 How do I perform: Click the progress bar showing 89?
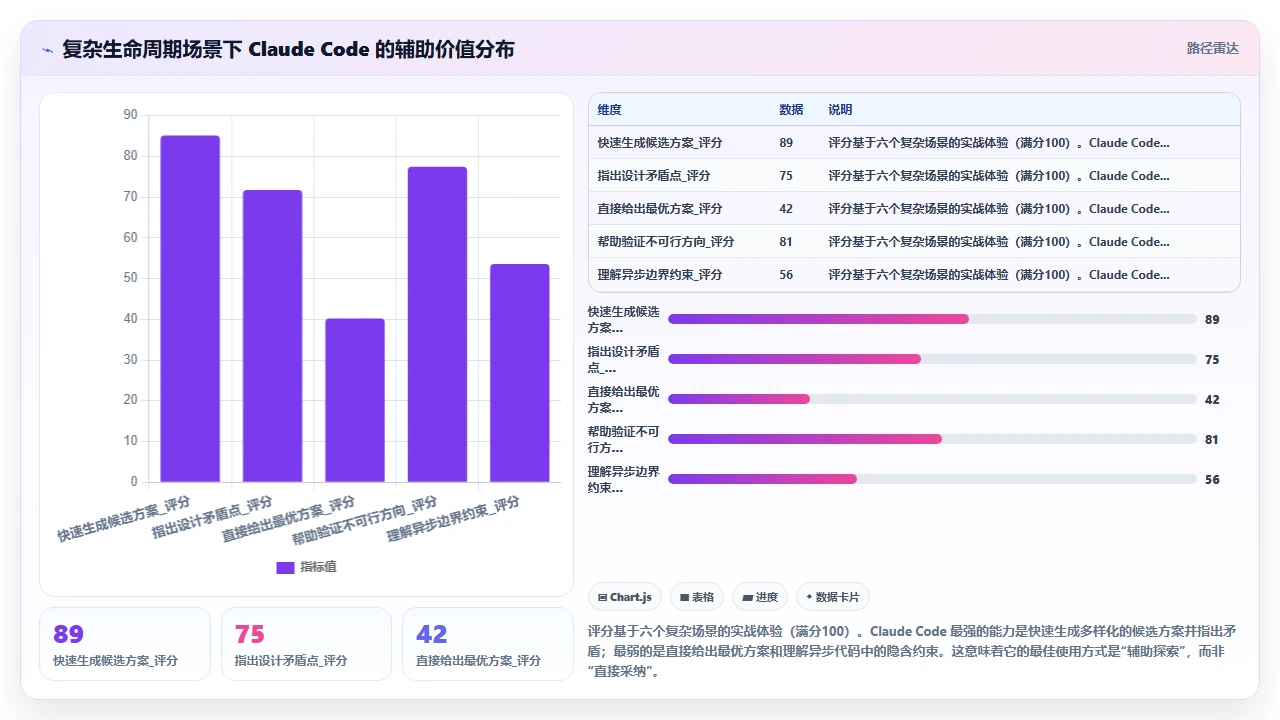tap(932, 319)
